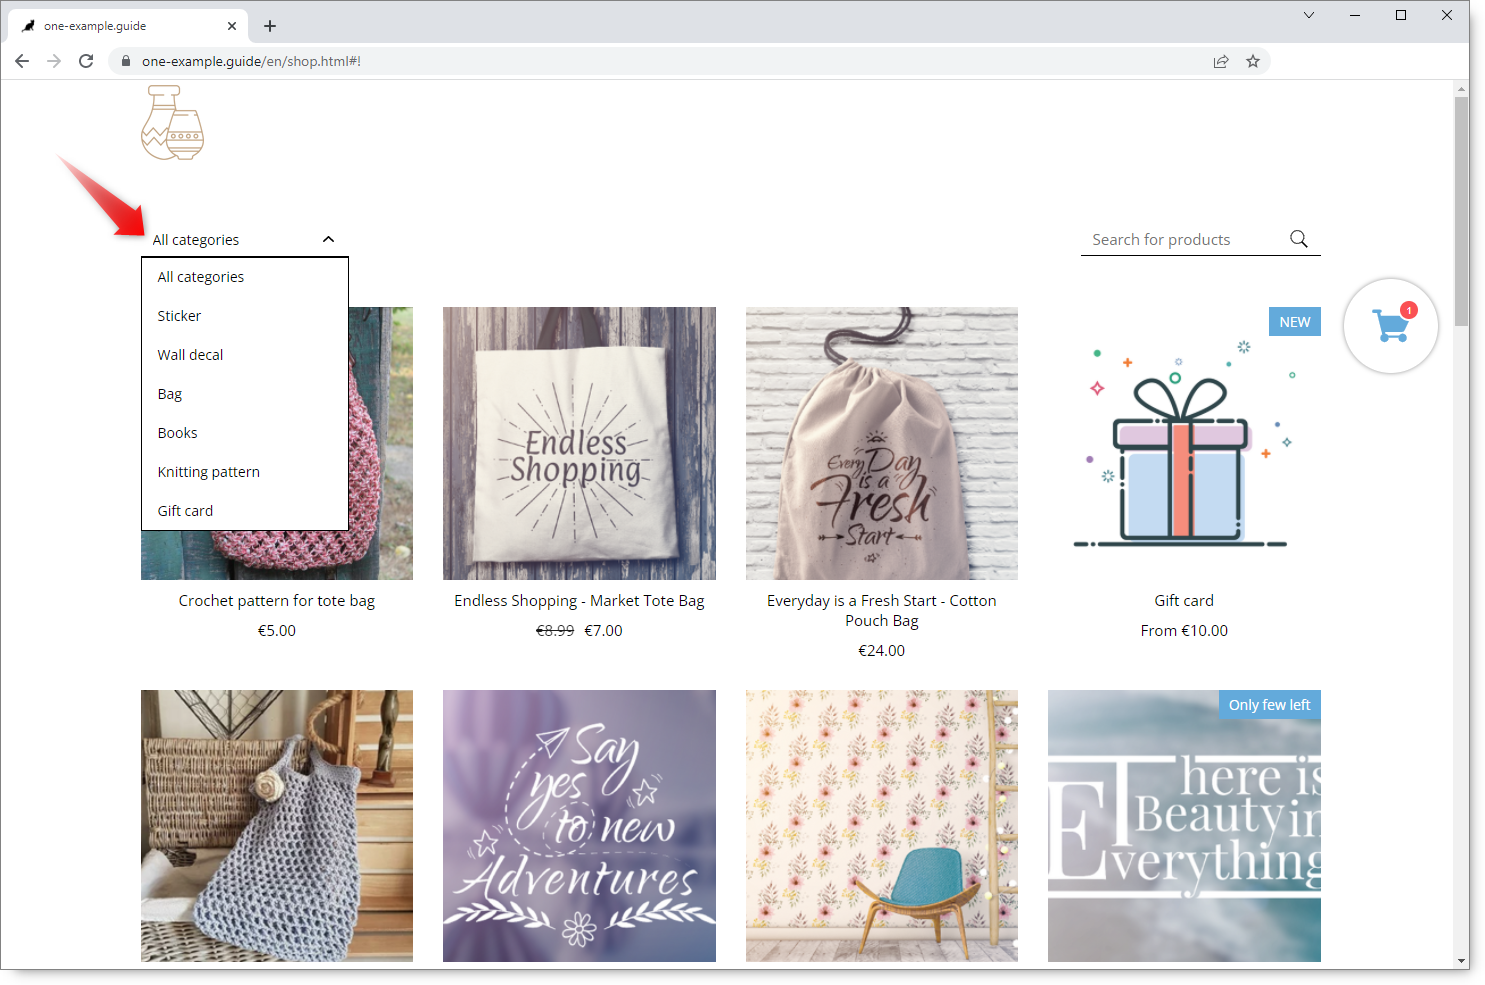Click the vase shop logo

point(173,123)
